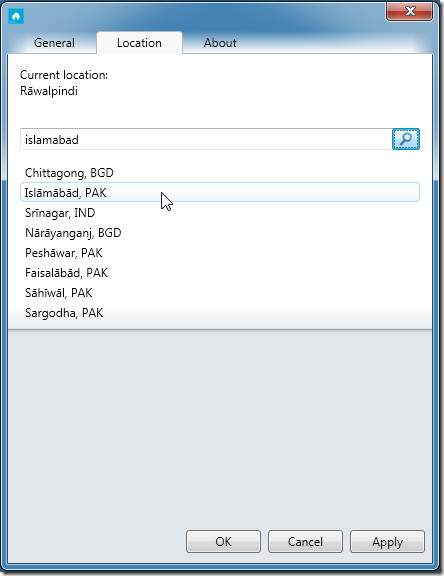444x576 pixels.
Task: Open the Location tab
Action: tap(139, 43)
